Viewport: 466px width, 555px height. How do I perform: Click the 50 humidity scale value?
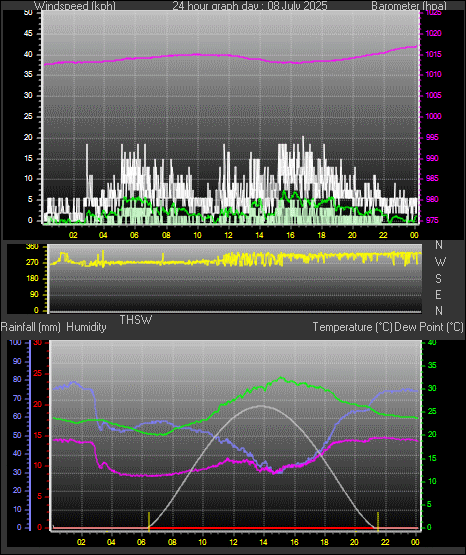click(17, 435)
